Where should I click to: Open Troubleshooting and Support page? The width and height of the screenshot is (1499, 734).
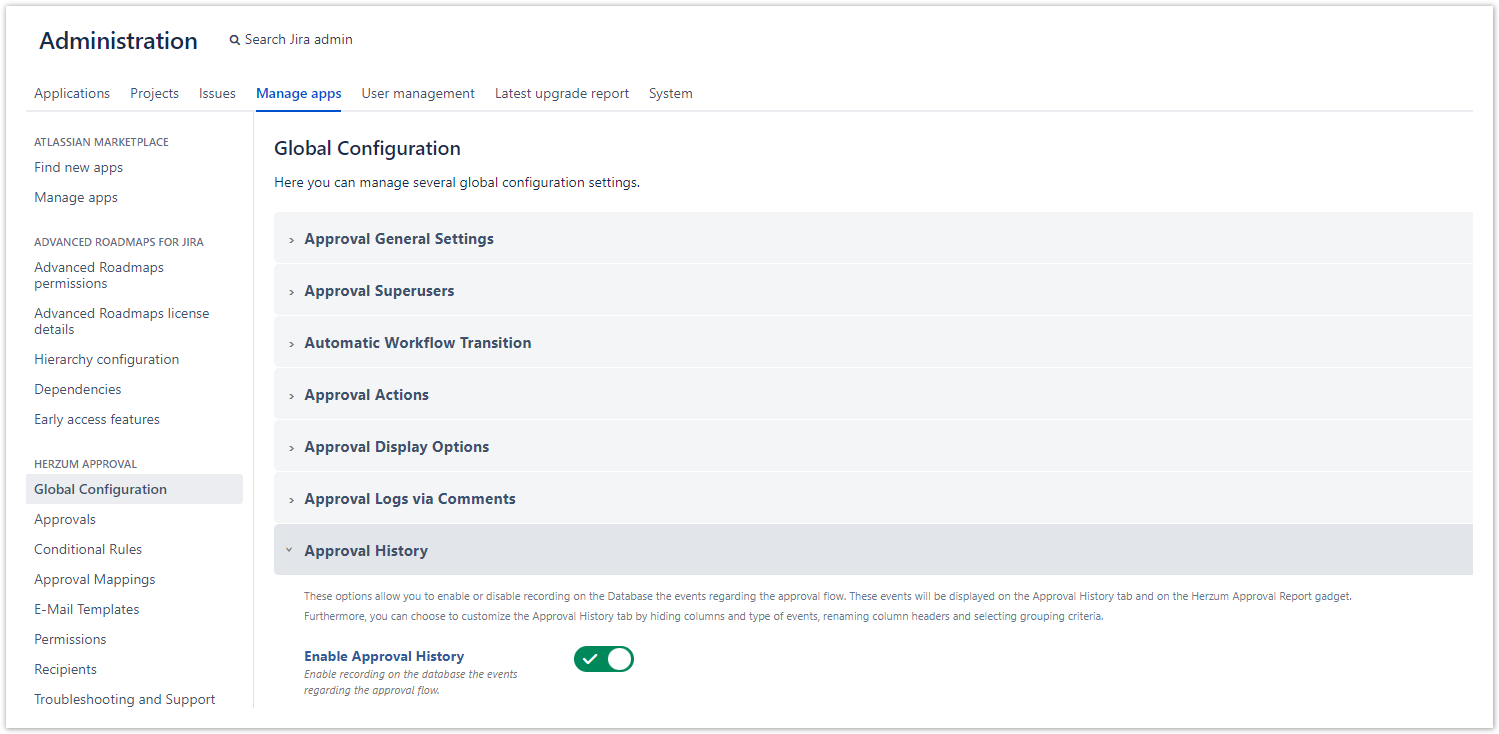point(124,699)
